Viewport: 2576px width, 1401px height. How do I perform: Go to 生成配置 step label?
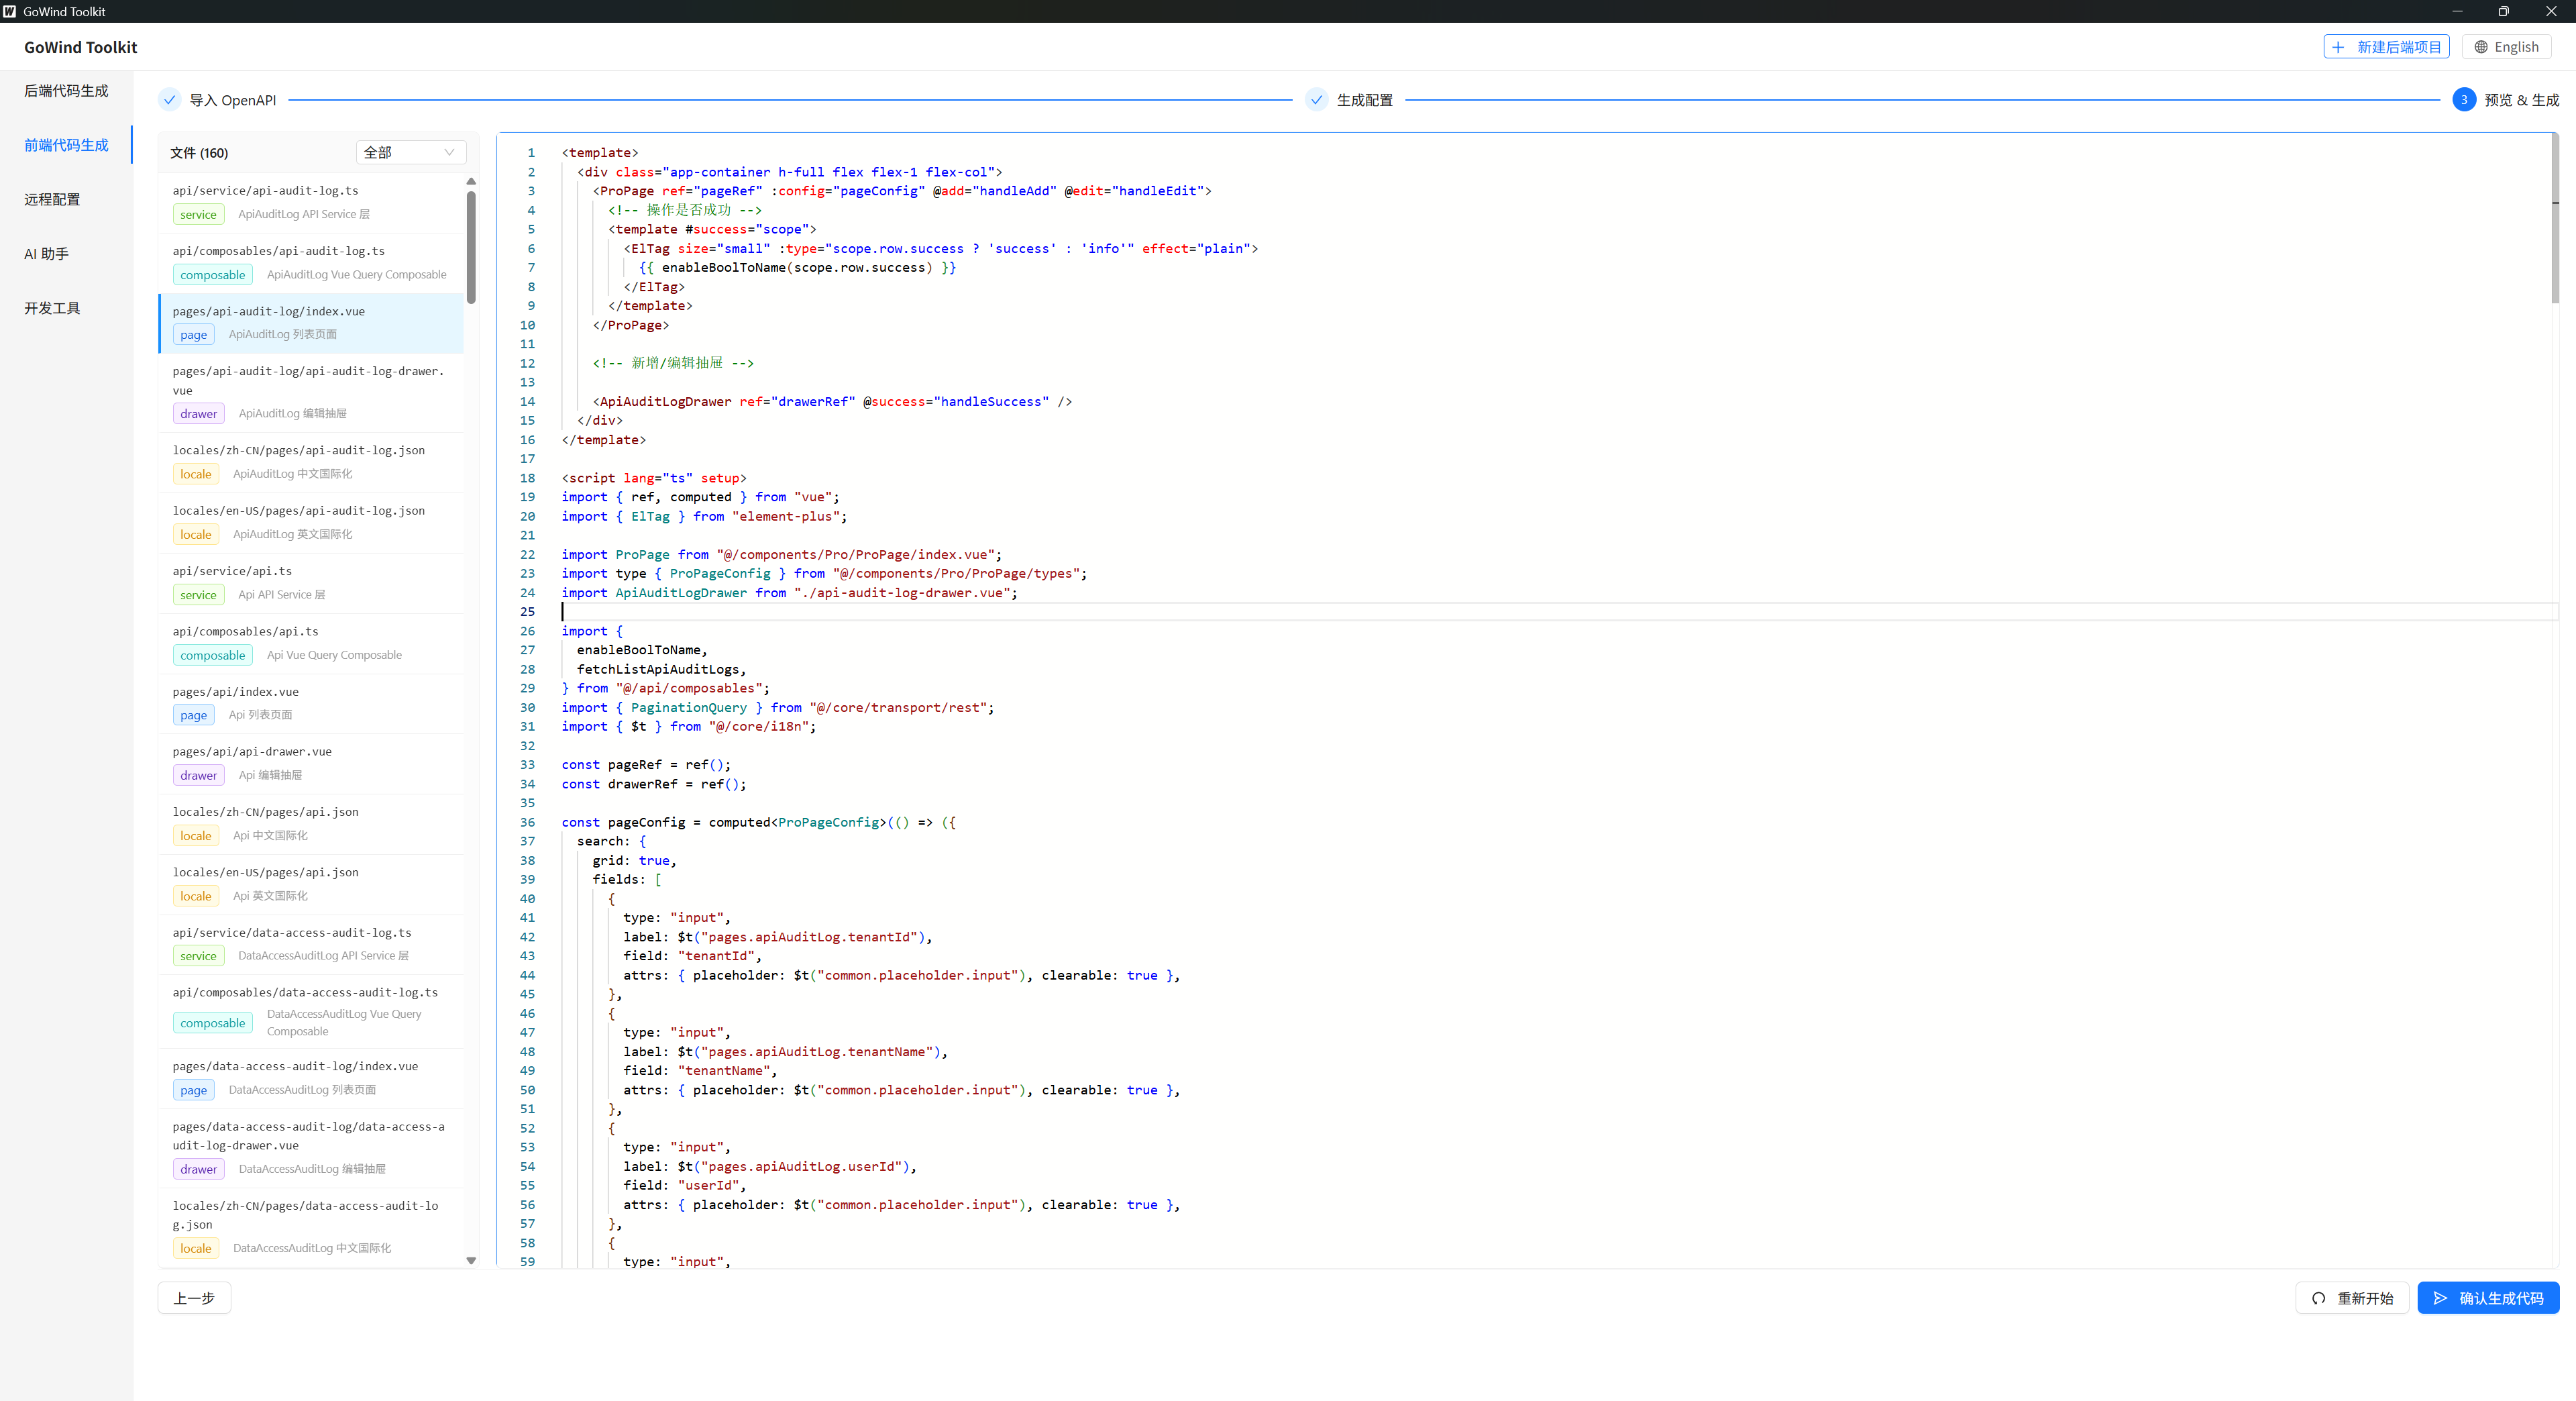[x=1365, y=100]
